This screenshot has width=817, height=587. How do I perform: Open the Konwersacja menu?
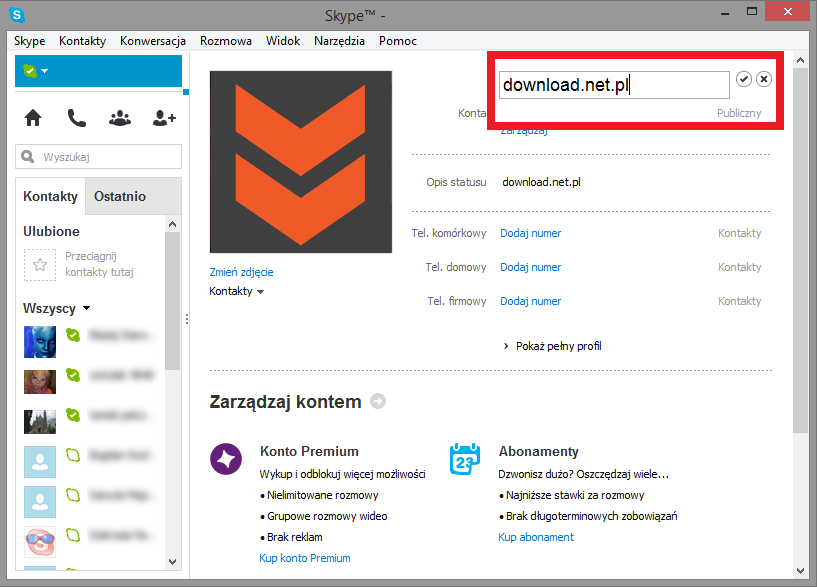[x=153, y=41]
